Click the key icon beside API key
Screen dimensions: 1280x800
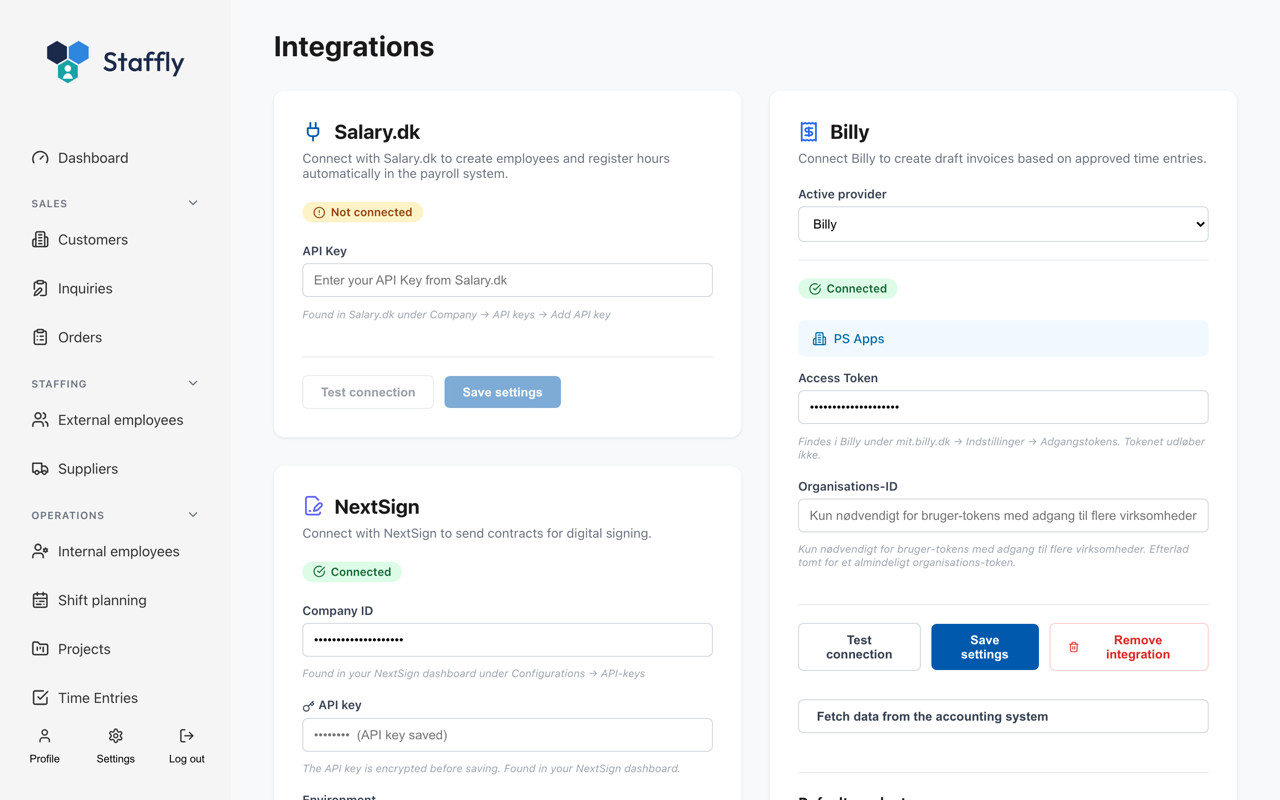308,706
